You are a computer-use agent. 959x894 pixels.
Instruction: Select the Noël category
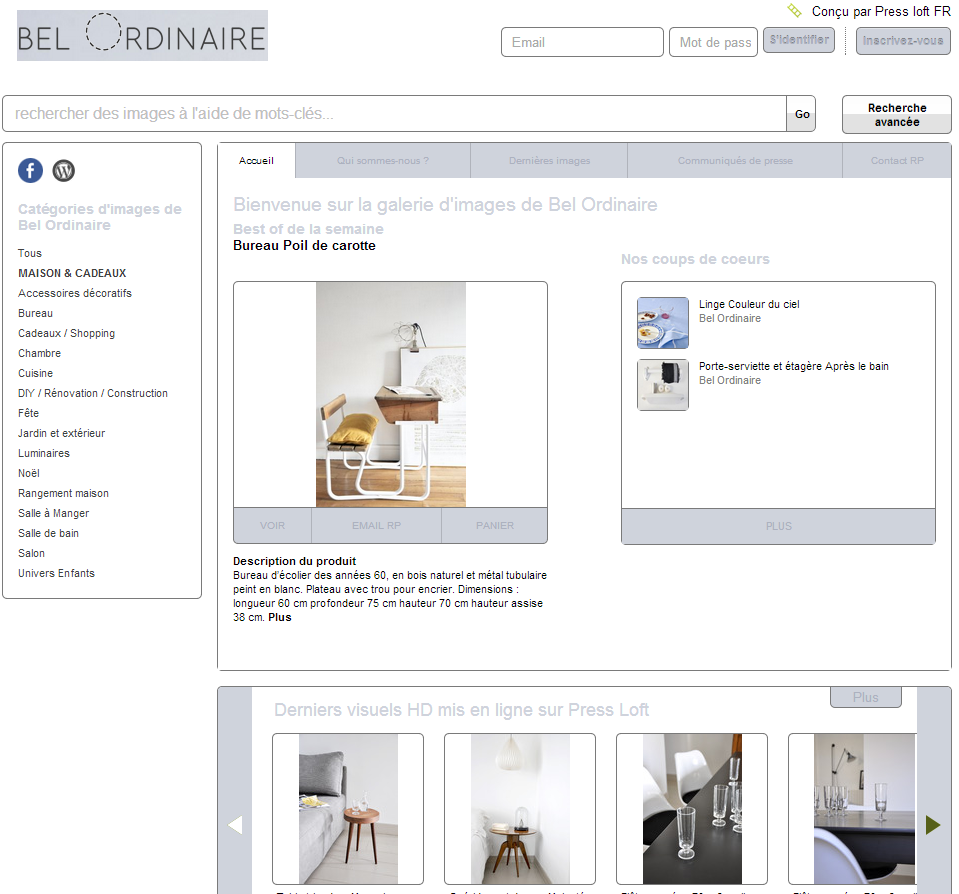pyautogui.click(x=29, y=473)
